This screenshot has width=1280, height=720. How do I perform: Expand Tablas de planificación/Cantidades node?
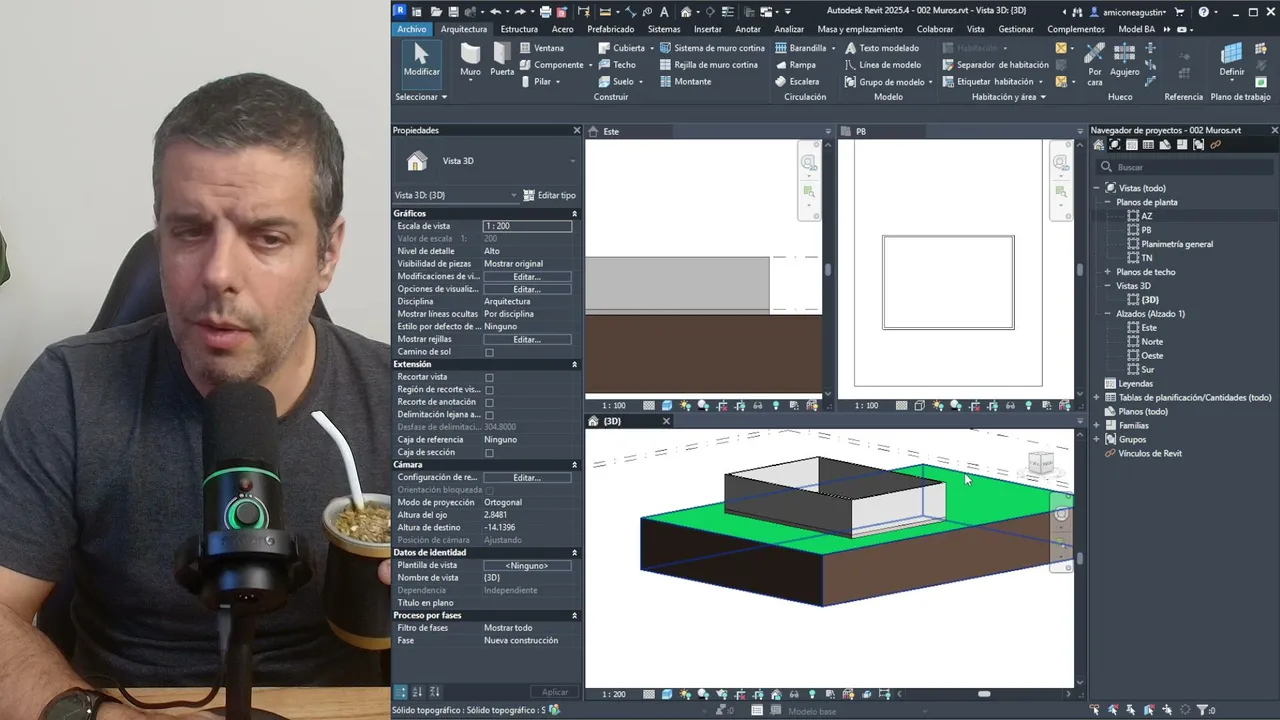1097,397
